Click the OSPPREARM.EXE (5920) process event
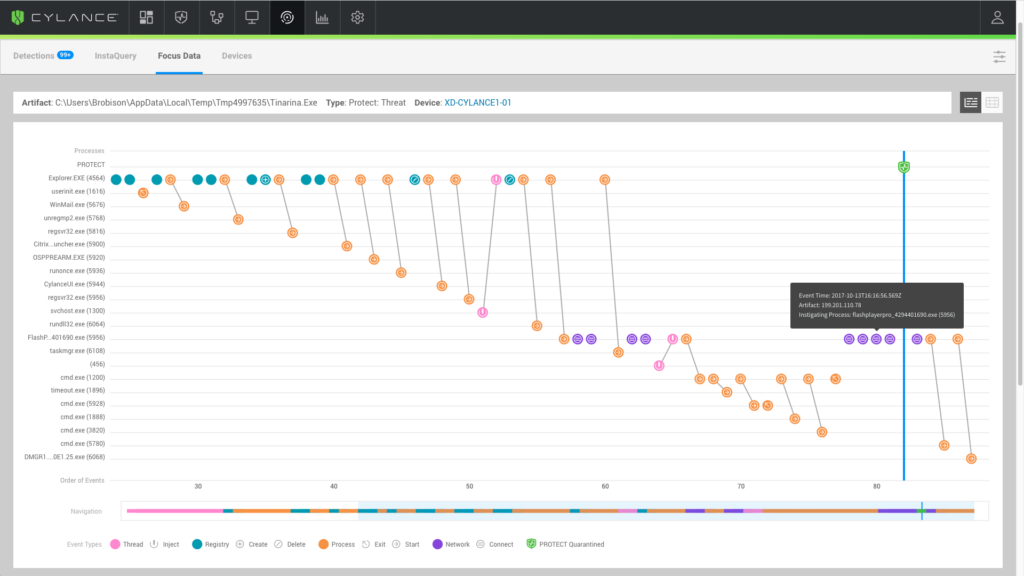The width and height of the screenshot is (1024, 576). tap(374, 259)
